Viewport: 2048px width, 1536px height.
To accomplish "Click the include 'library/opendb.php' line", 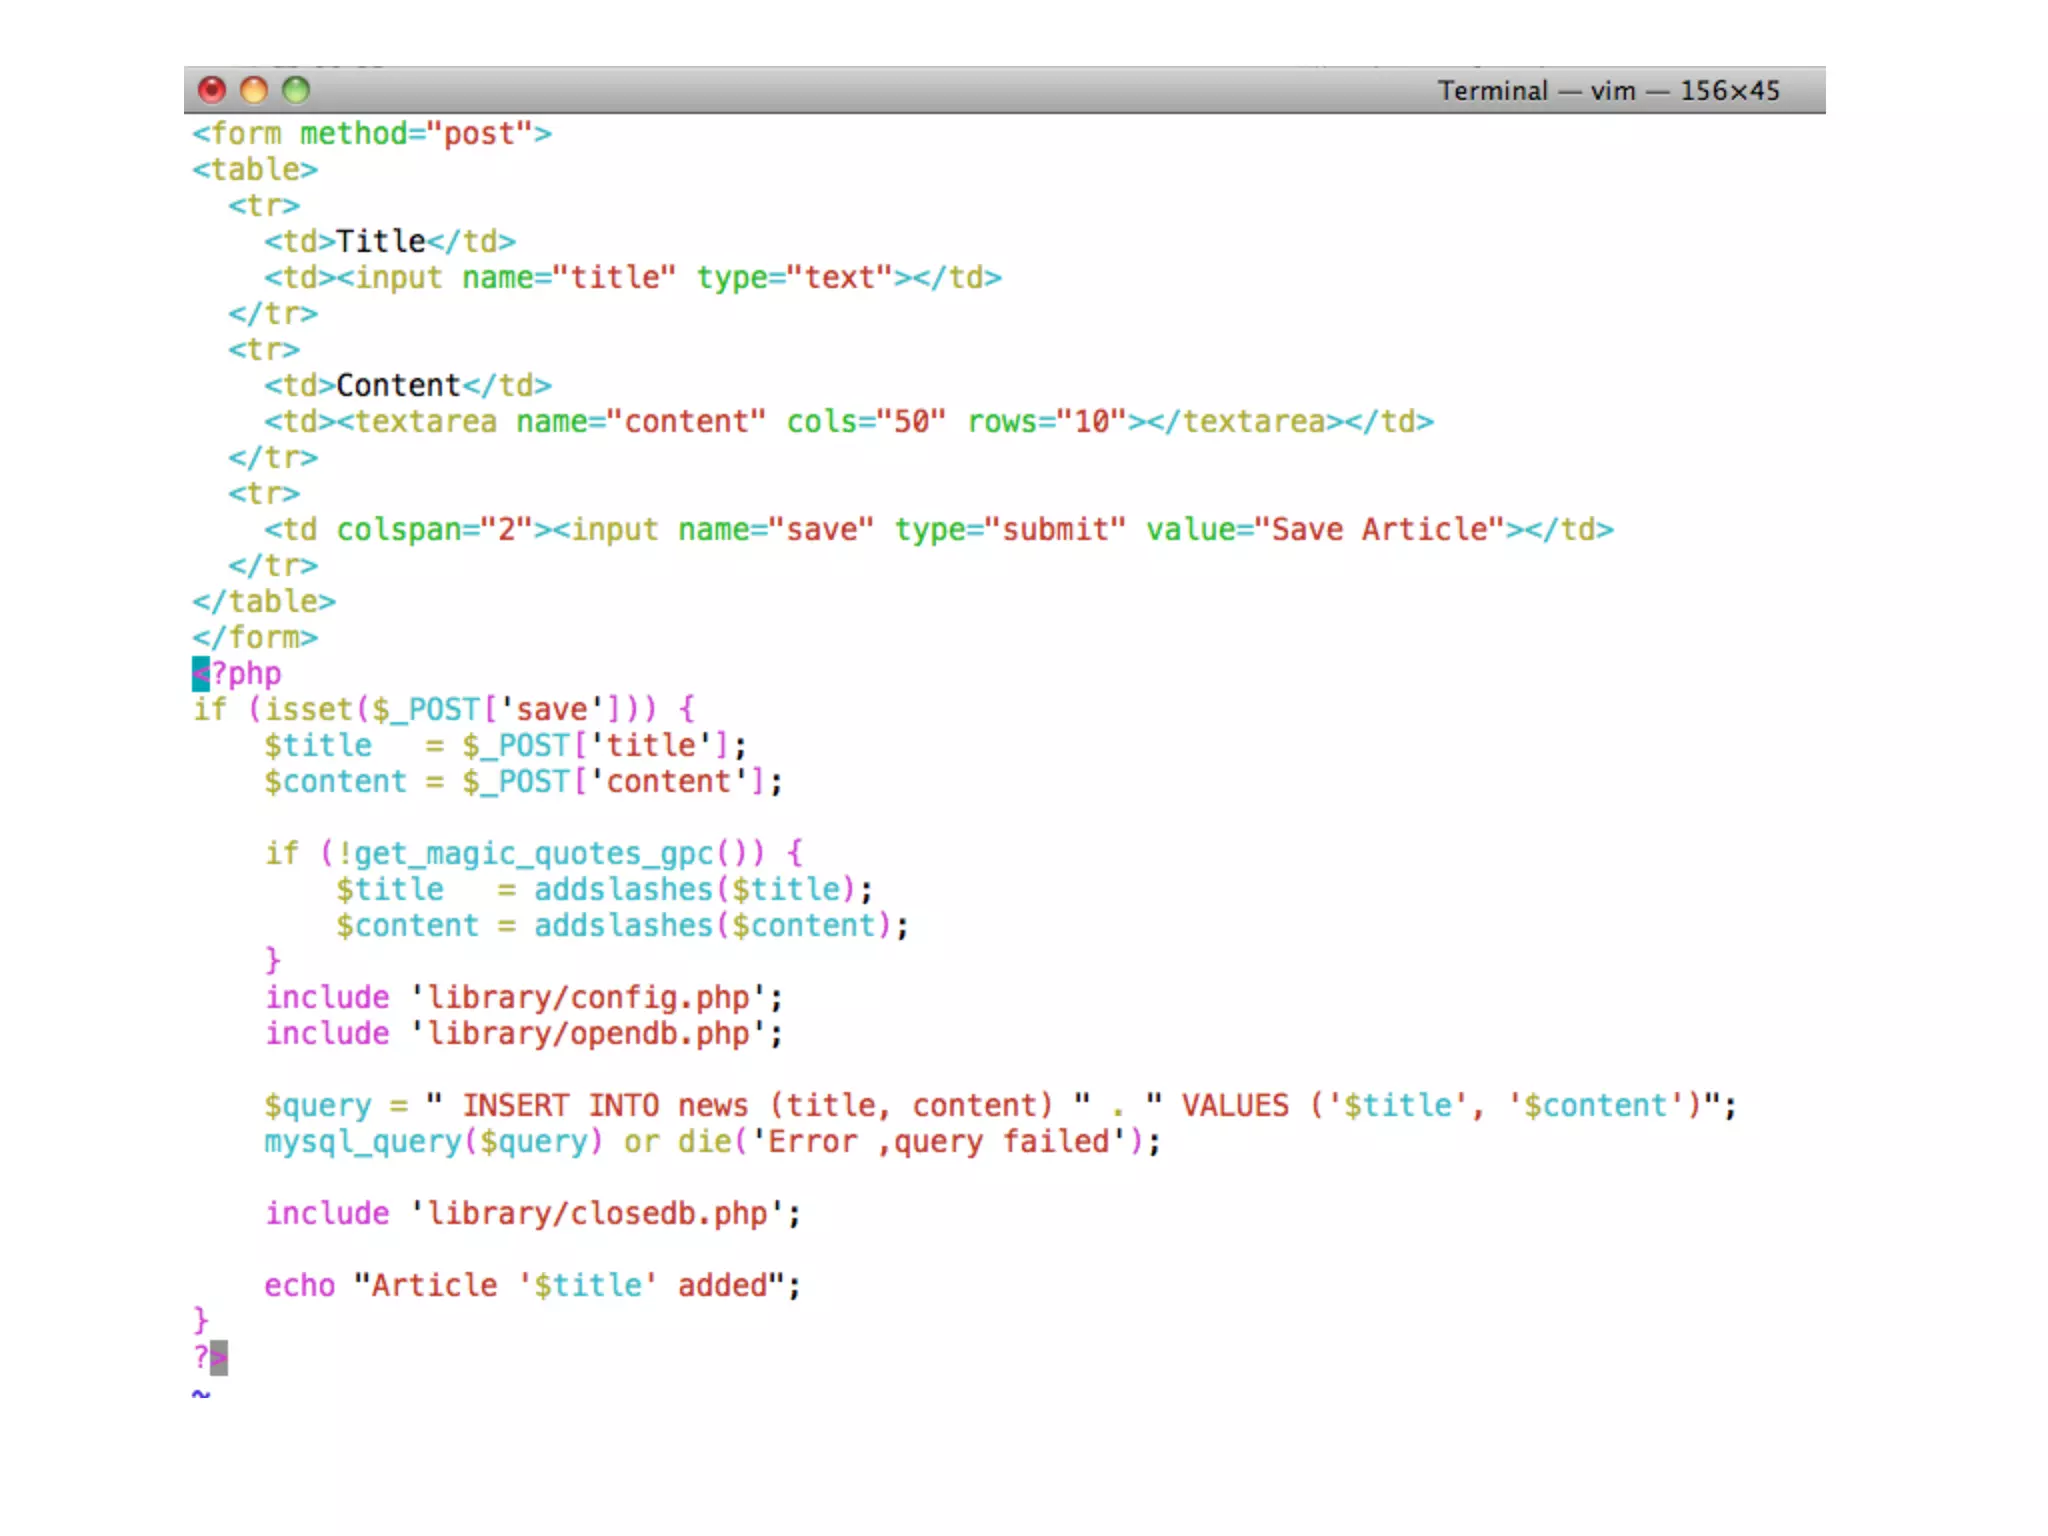I will point(522,1034).
